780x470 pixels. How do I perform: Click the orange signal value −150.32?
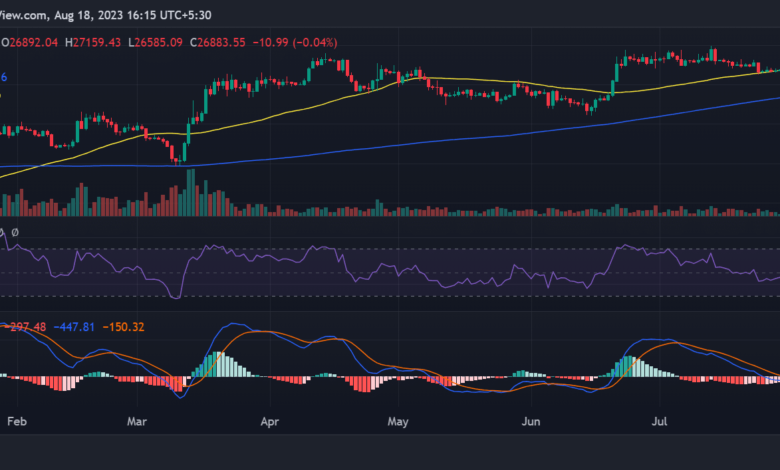pyautogui.click(x=124, y=327)
